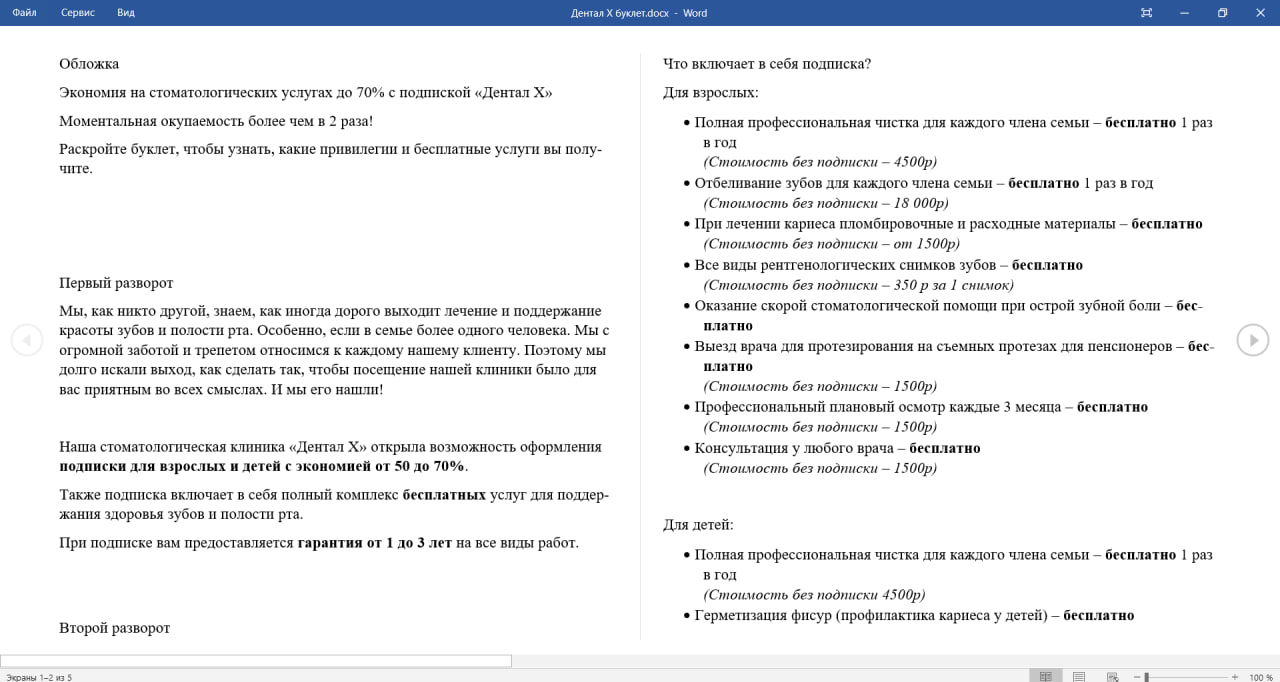This screenshot has height=682, width=1280.
Task: Go to the previous screen arrow
Action: 27,340
